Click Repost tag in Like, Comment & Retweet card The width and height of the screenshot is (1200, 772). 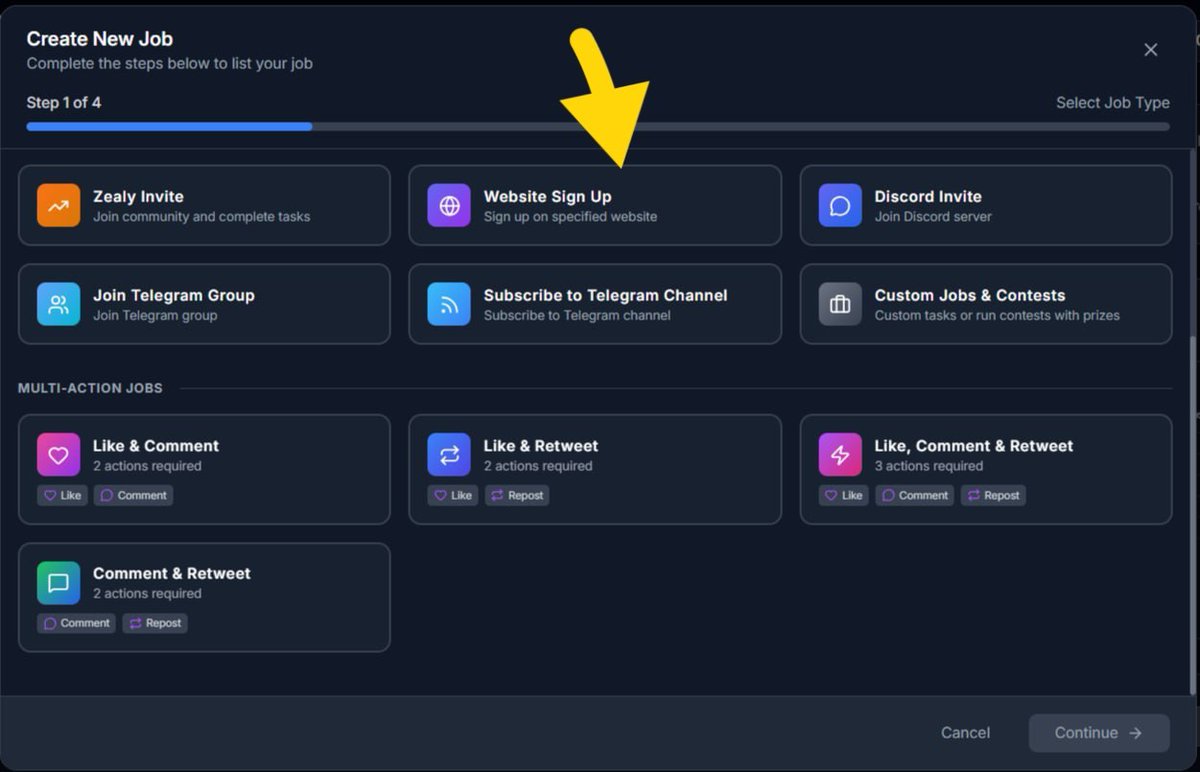pos(993,495)
